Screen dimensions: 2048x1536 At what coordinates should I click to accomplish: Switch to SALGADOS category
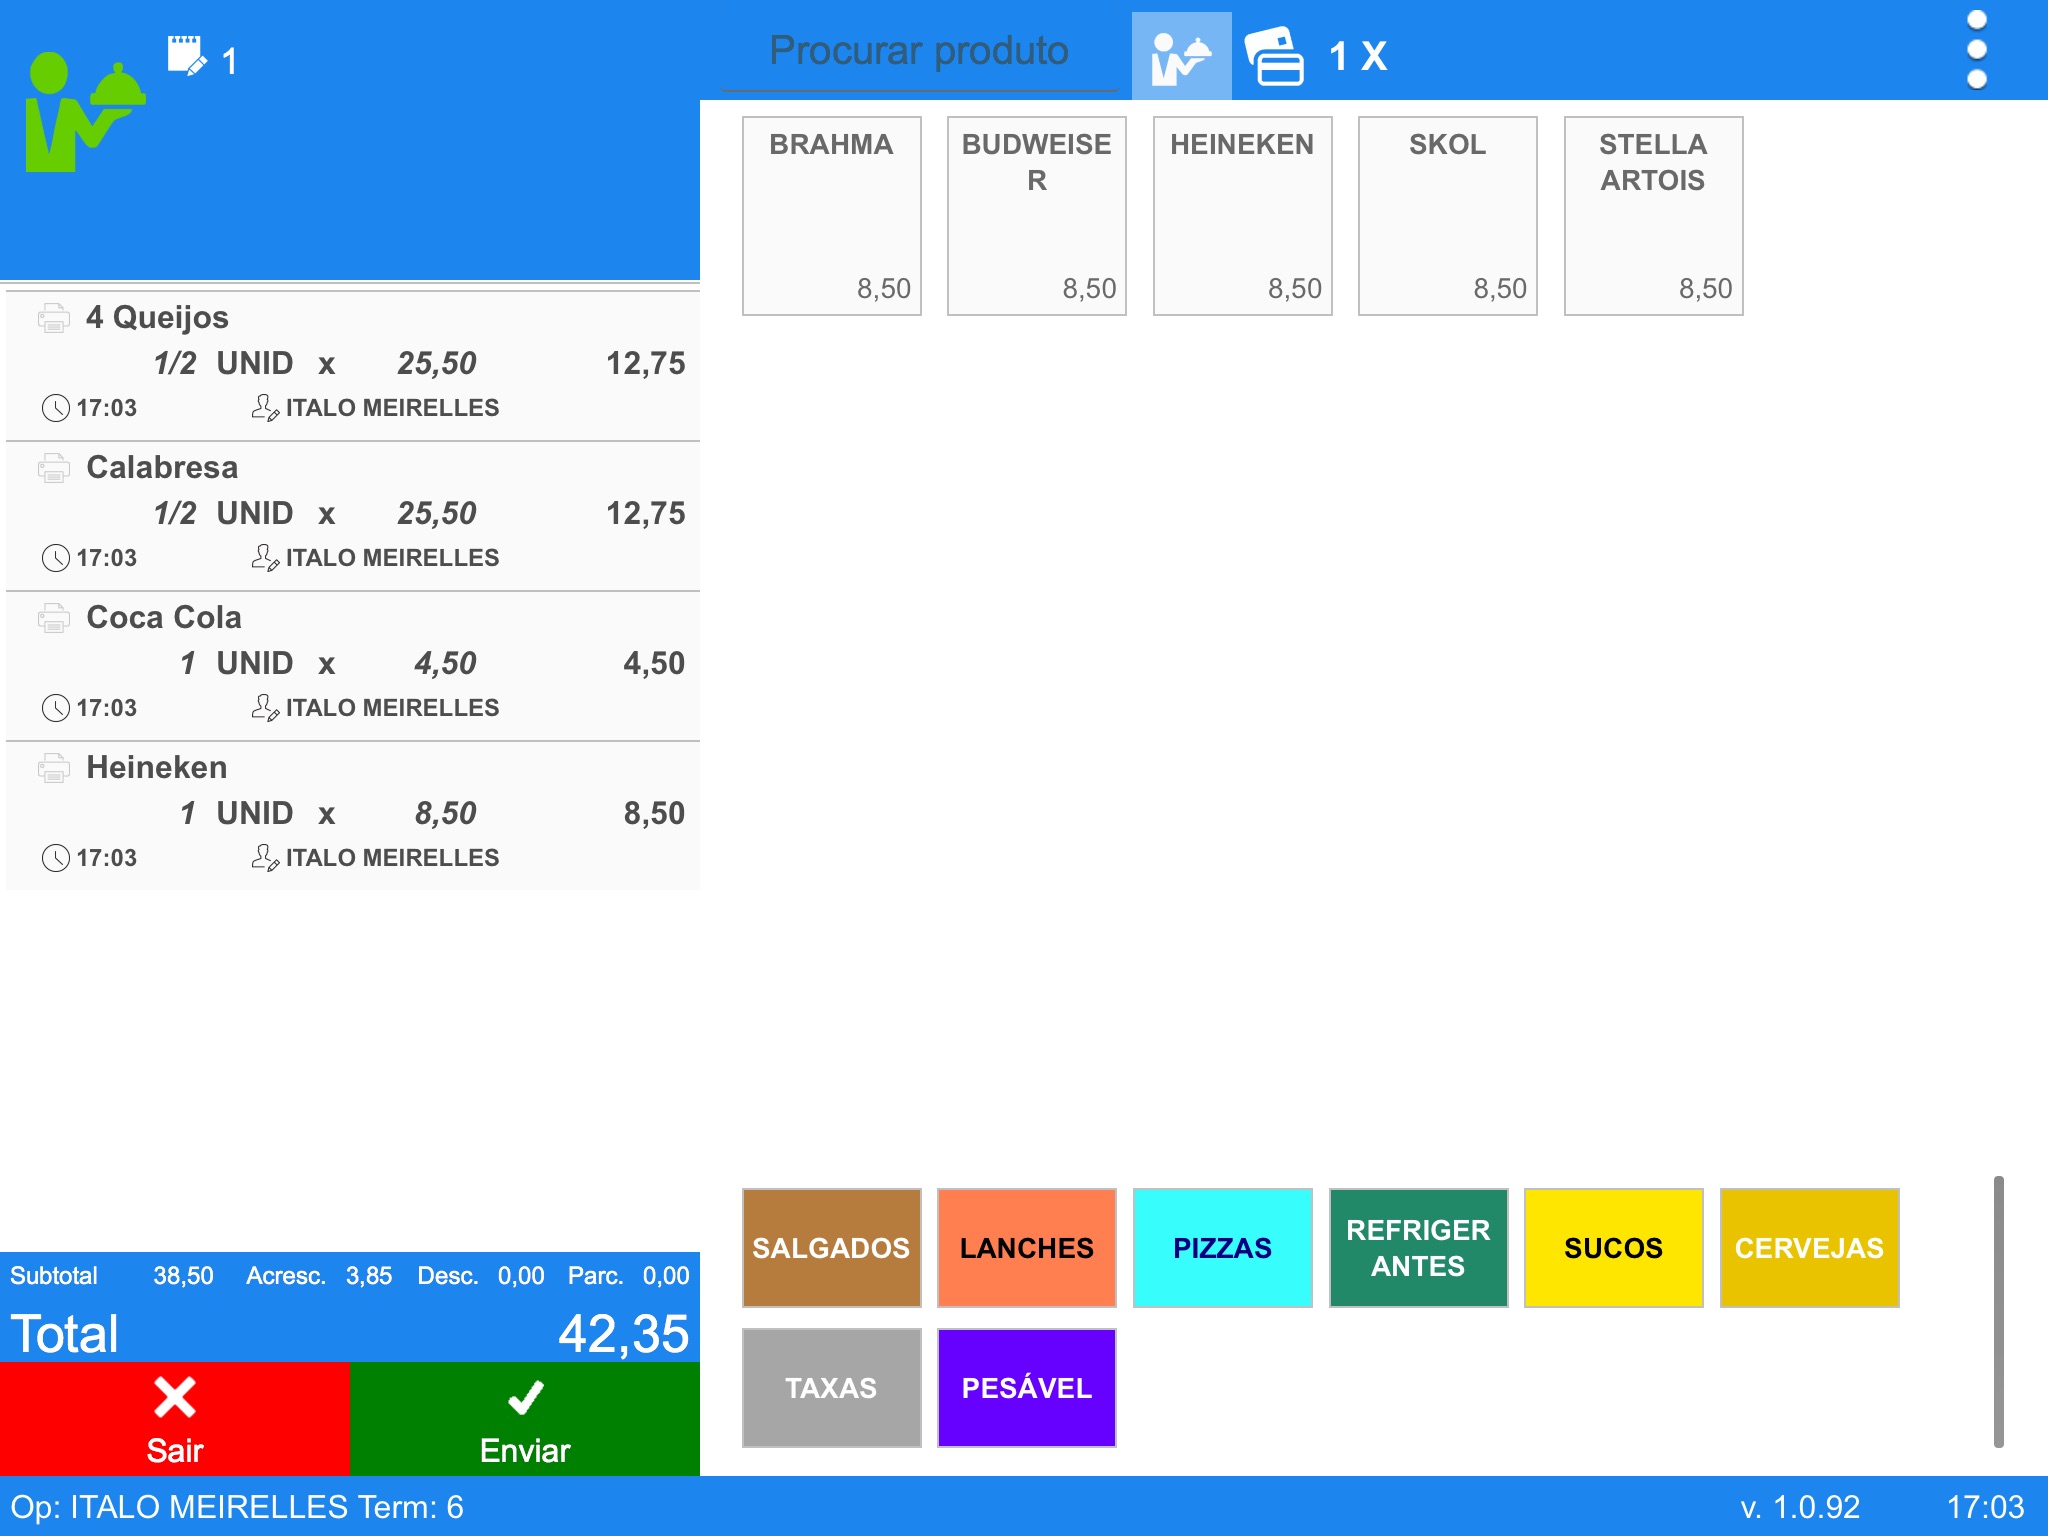[831, 1248]
